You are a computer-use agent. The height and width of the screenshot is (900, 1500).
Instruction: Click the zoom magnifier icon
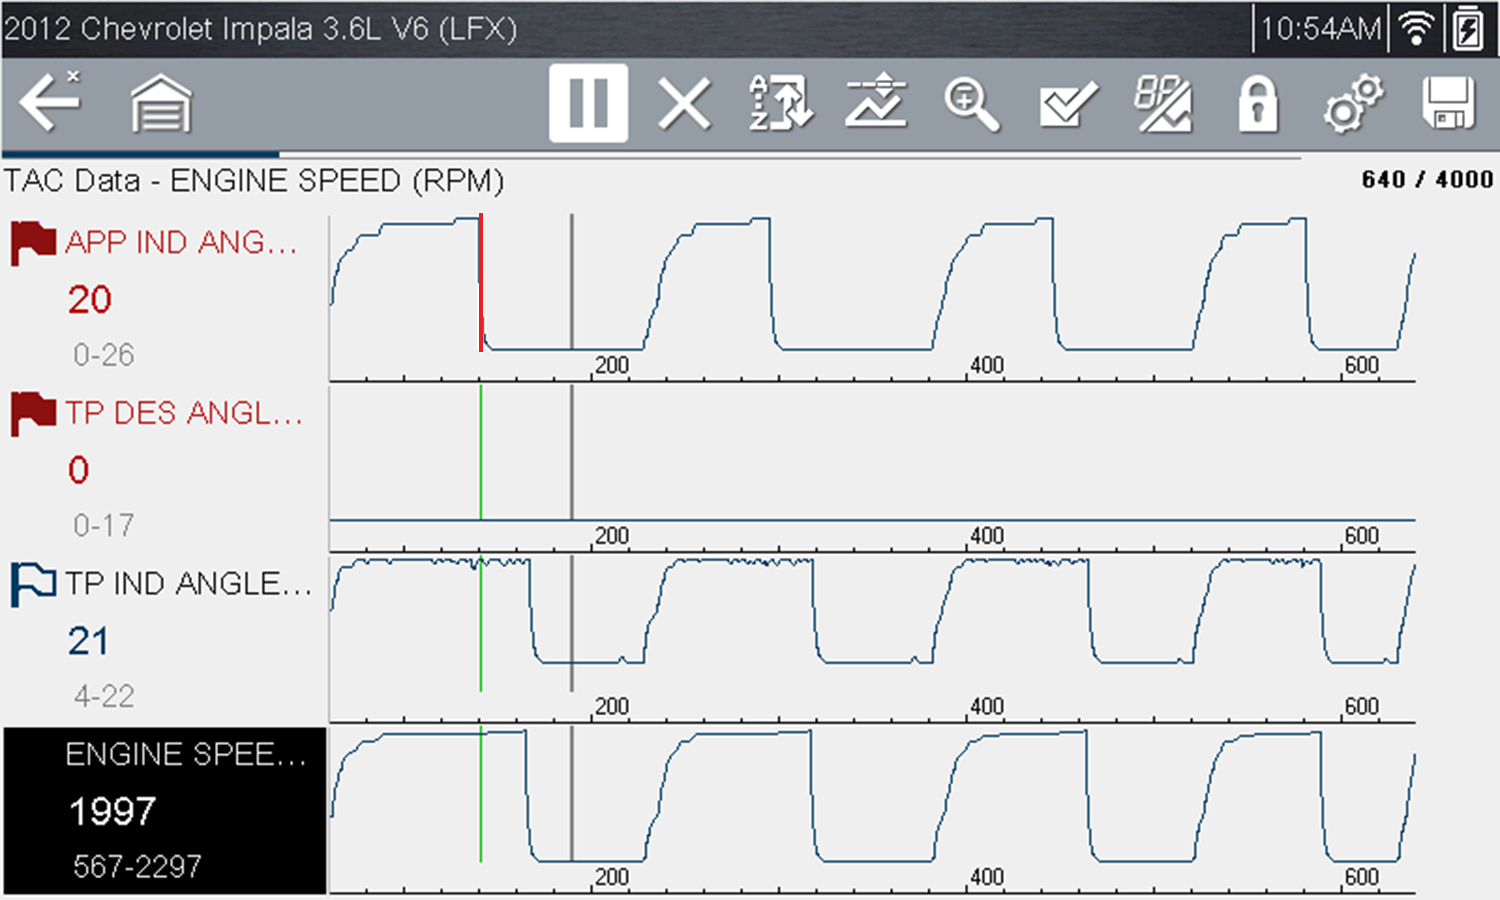(971, 103)
